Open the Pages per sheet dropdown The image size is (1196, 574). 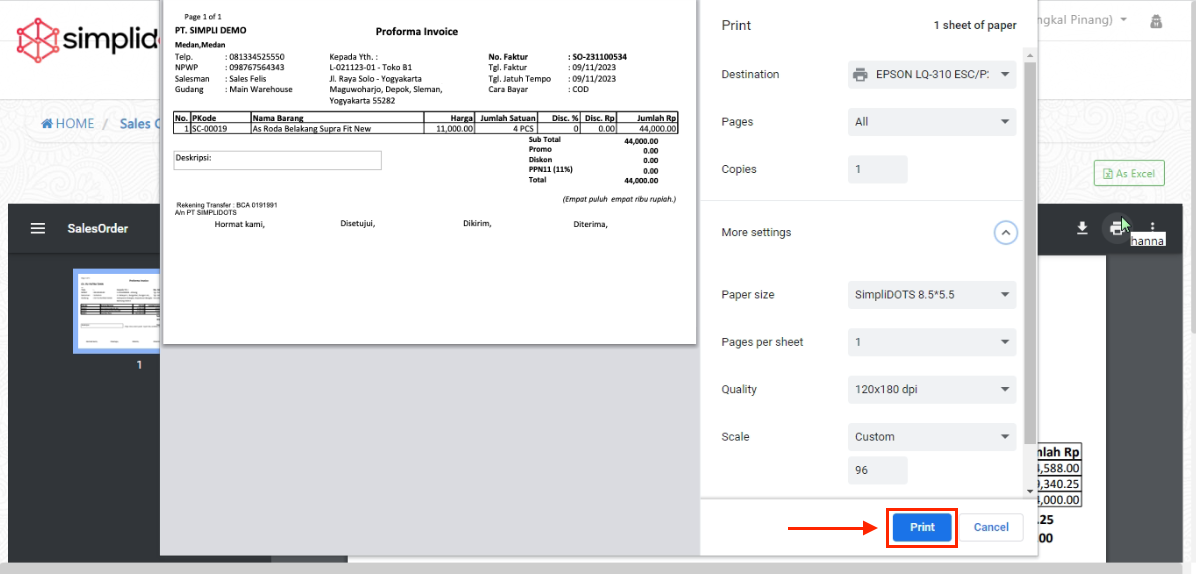point(931,342)
